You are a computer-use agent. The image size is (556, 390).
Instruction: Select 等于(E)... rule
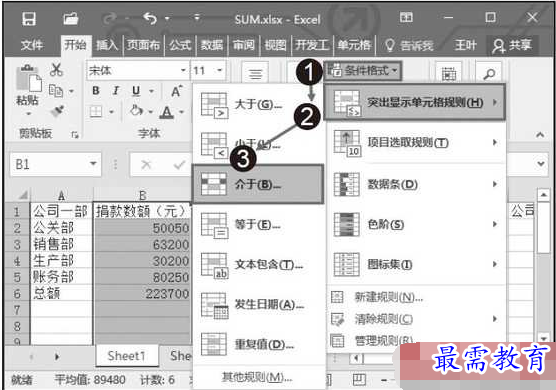click(258, 225)
